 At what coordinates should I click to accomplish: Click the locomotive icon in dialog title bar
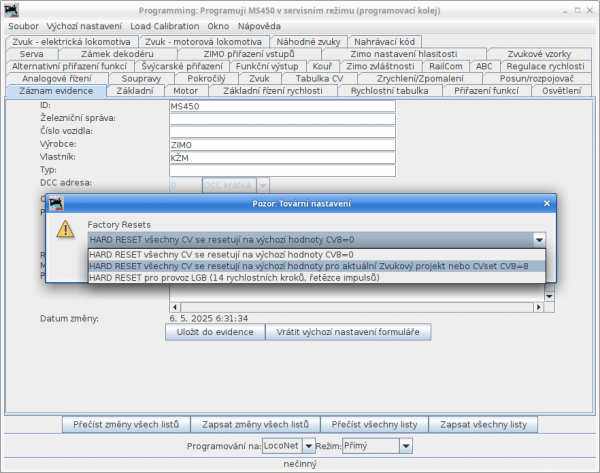57,202
